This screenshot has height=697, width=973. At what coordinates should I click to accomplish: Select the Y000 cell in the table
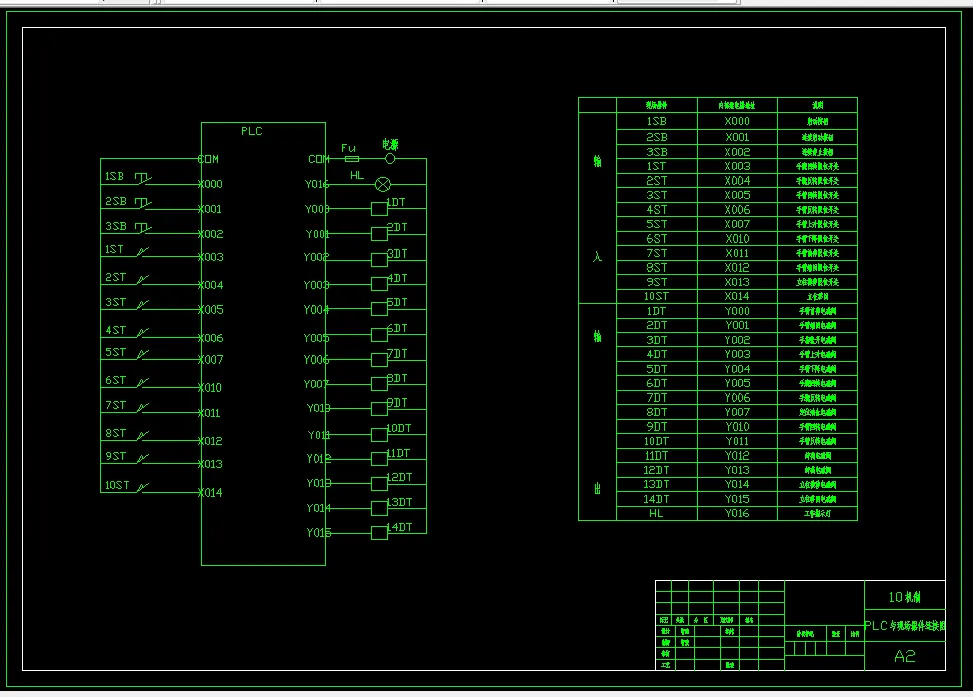click(737, 311)
